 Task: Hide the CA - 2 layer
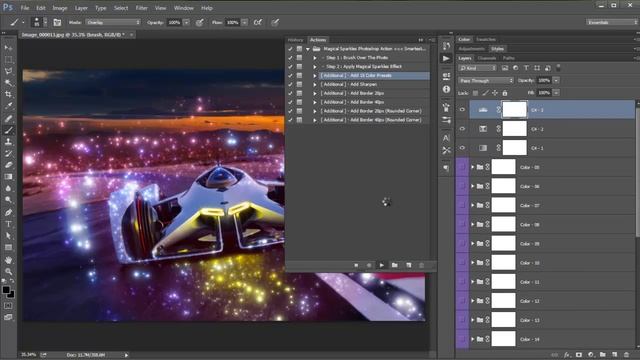[x=462, y=129]
